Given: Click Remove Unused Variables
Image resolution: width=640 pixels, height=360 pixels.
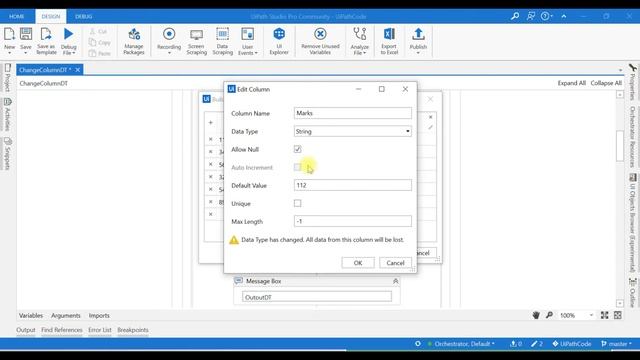Looking at the screenshot, I should coord(320,41).
